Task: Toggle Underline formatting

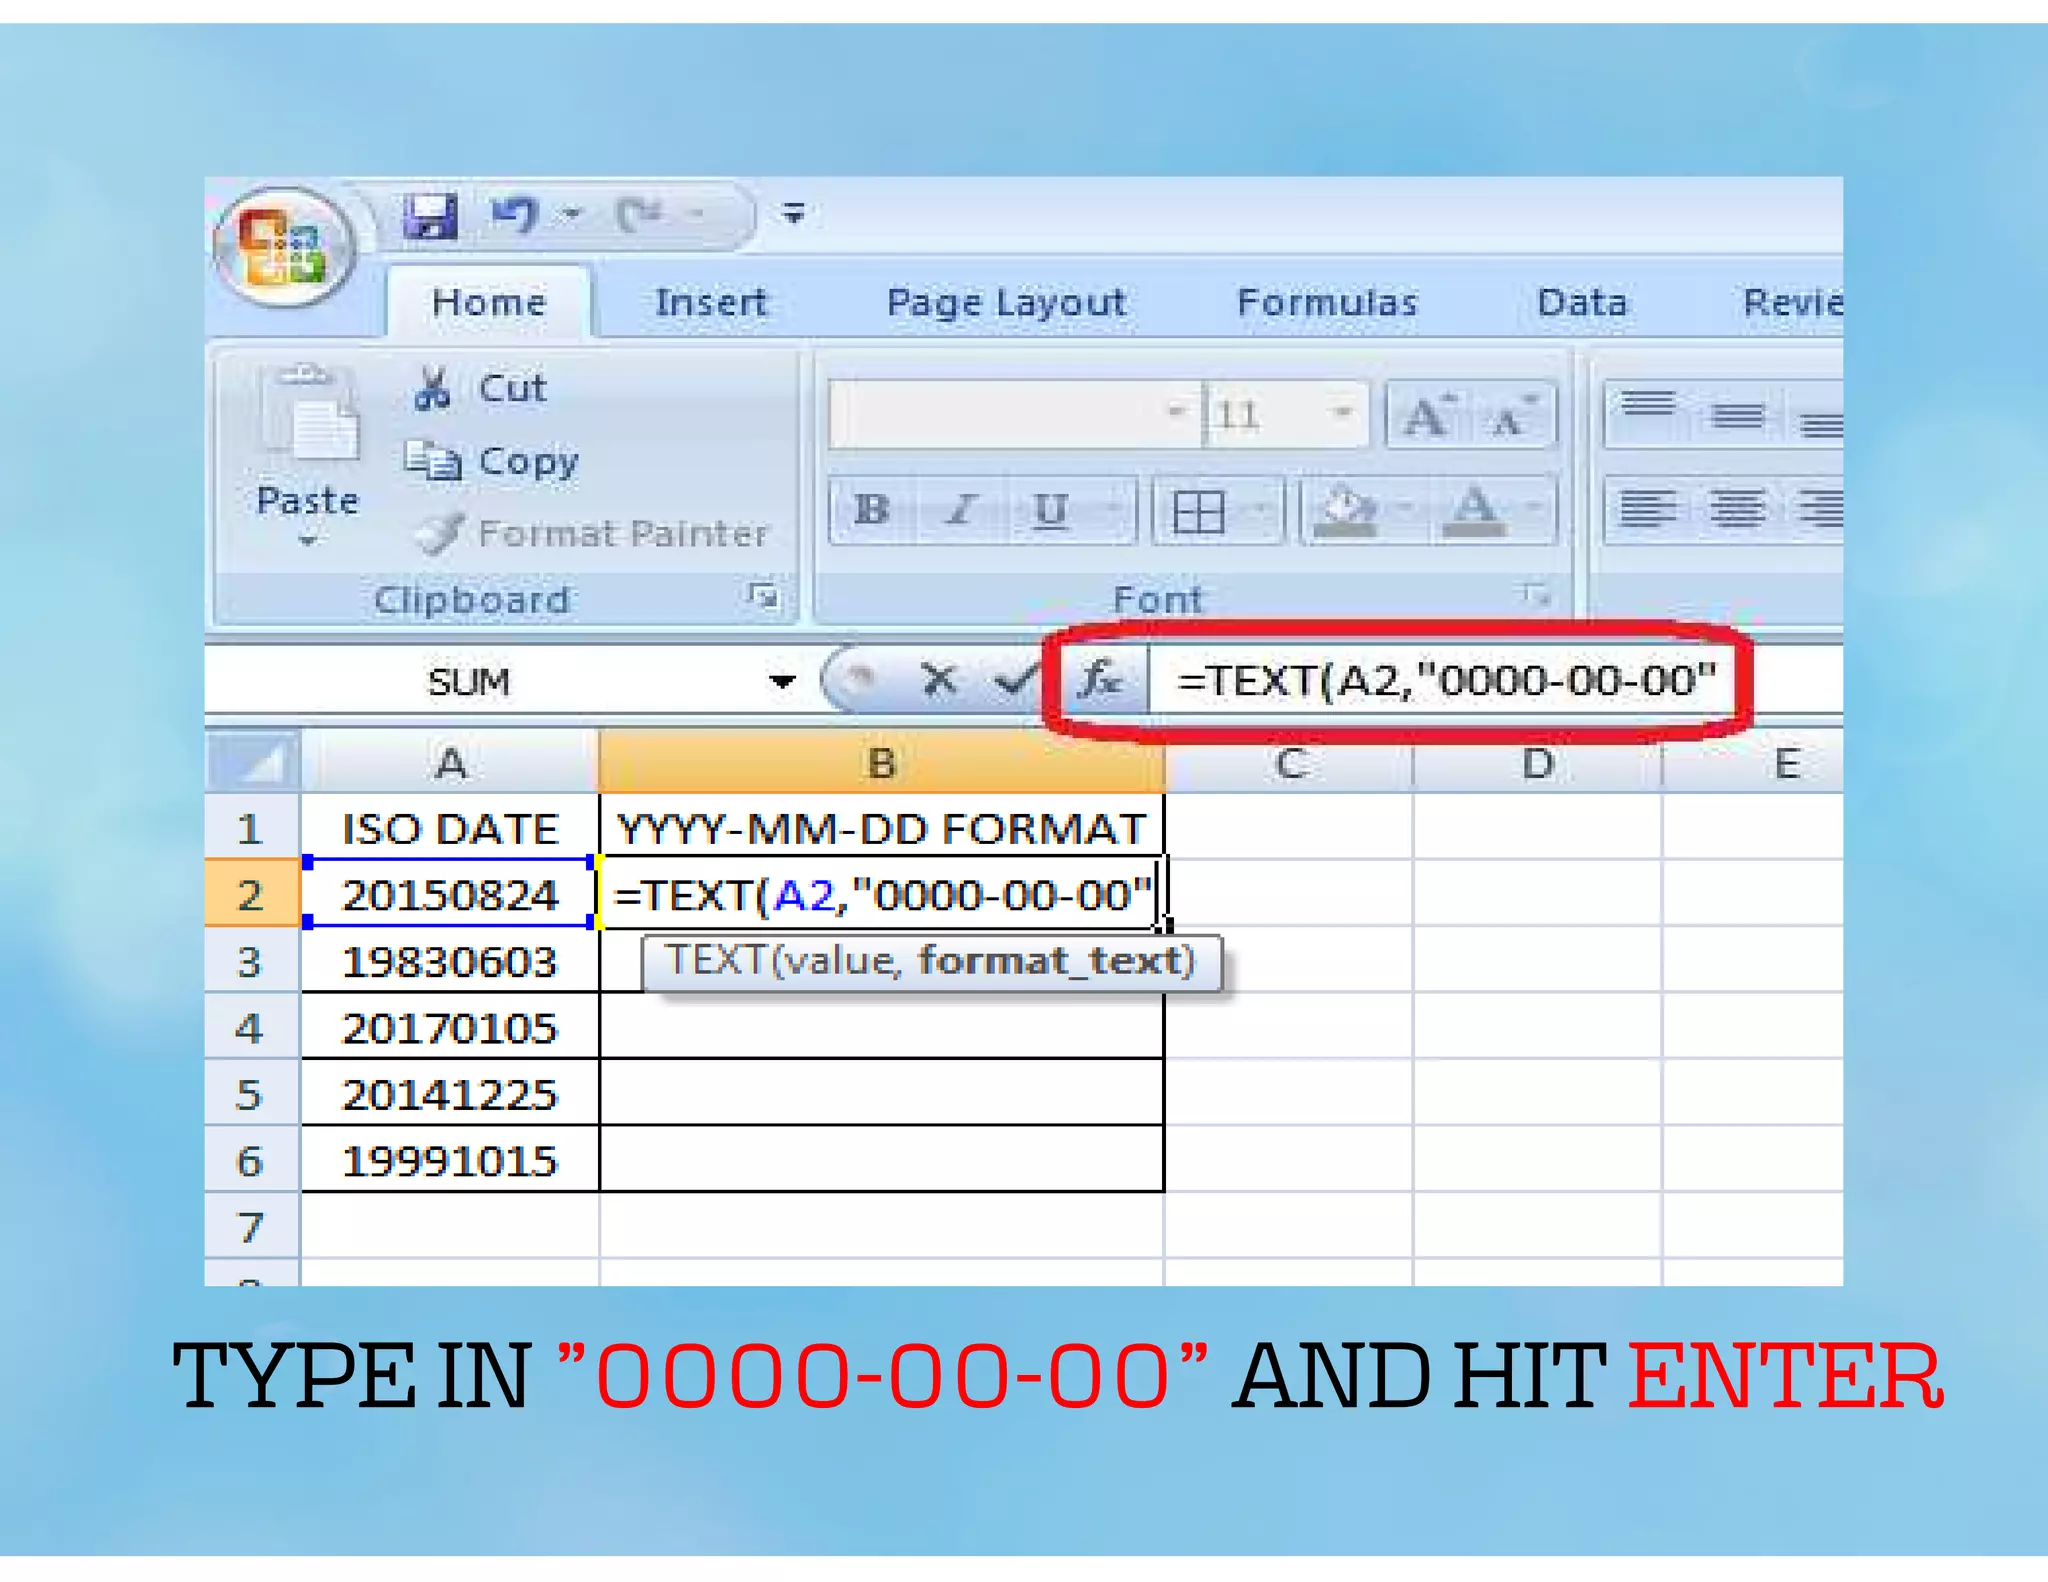Action: [x=1050, y=510]
